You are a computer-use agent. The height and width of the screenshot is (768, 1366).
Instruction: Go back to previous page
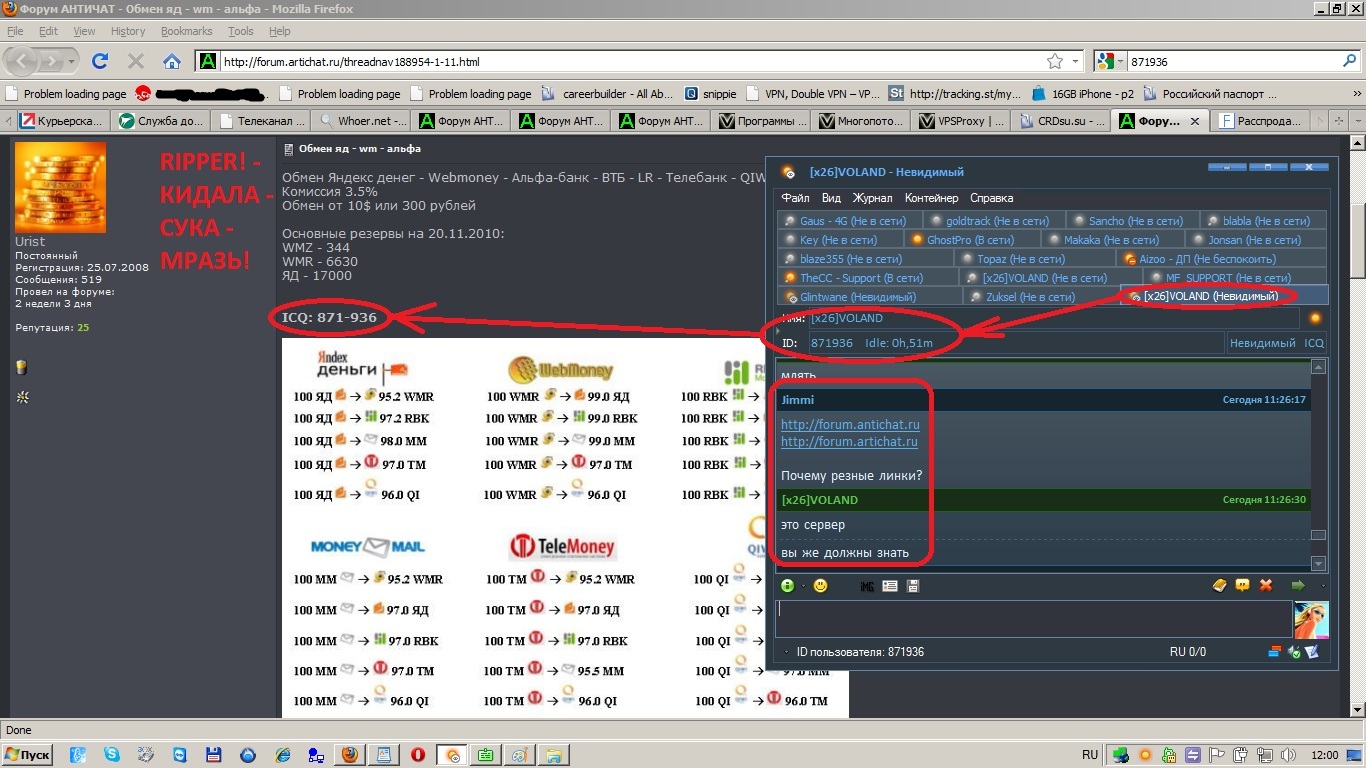tap(22, 61)
